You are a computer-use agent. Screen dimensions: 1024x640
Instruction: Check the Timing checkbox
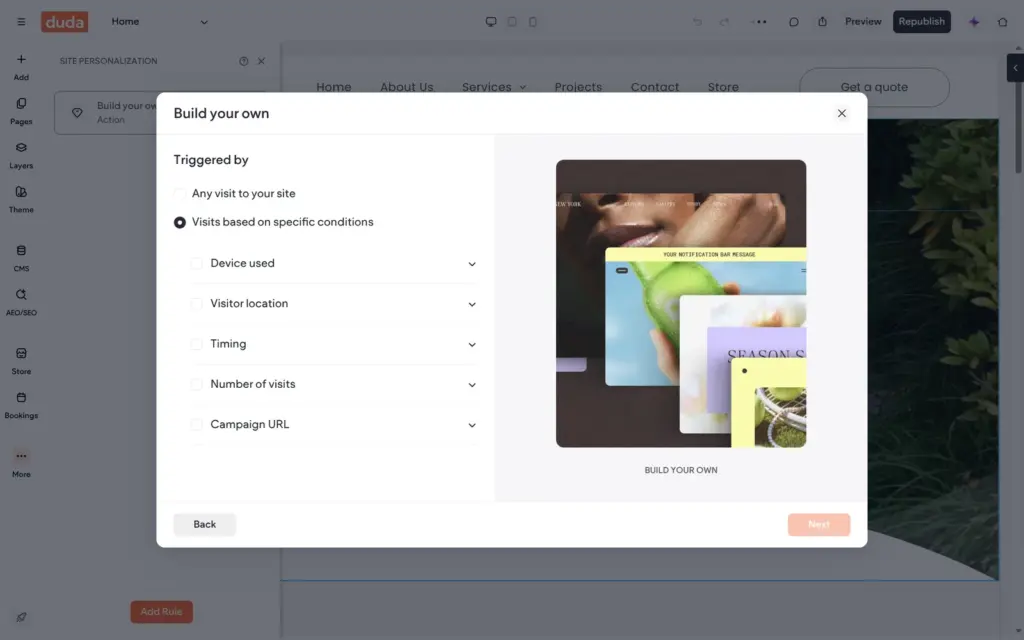tap(196, 344)
